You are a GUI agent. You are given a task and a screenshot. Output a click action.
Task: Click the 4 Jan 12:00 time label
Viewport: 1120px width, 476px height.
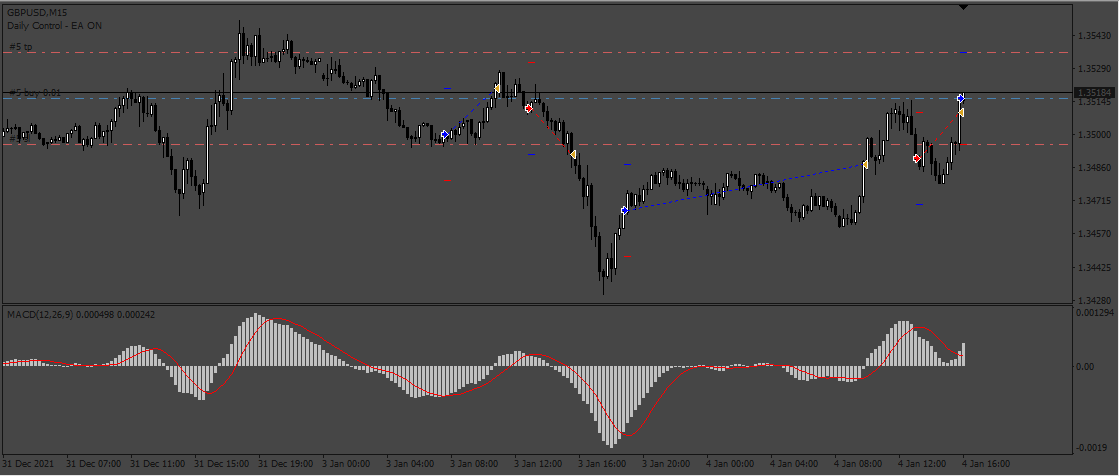point(924,464)
